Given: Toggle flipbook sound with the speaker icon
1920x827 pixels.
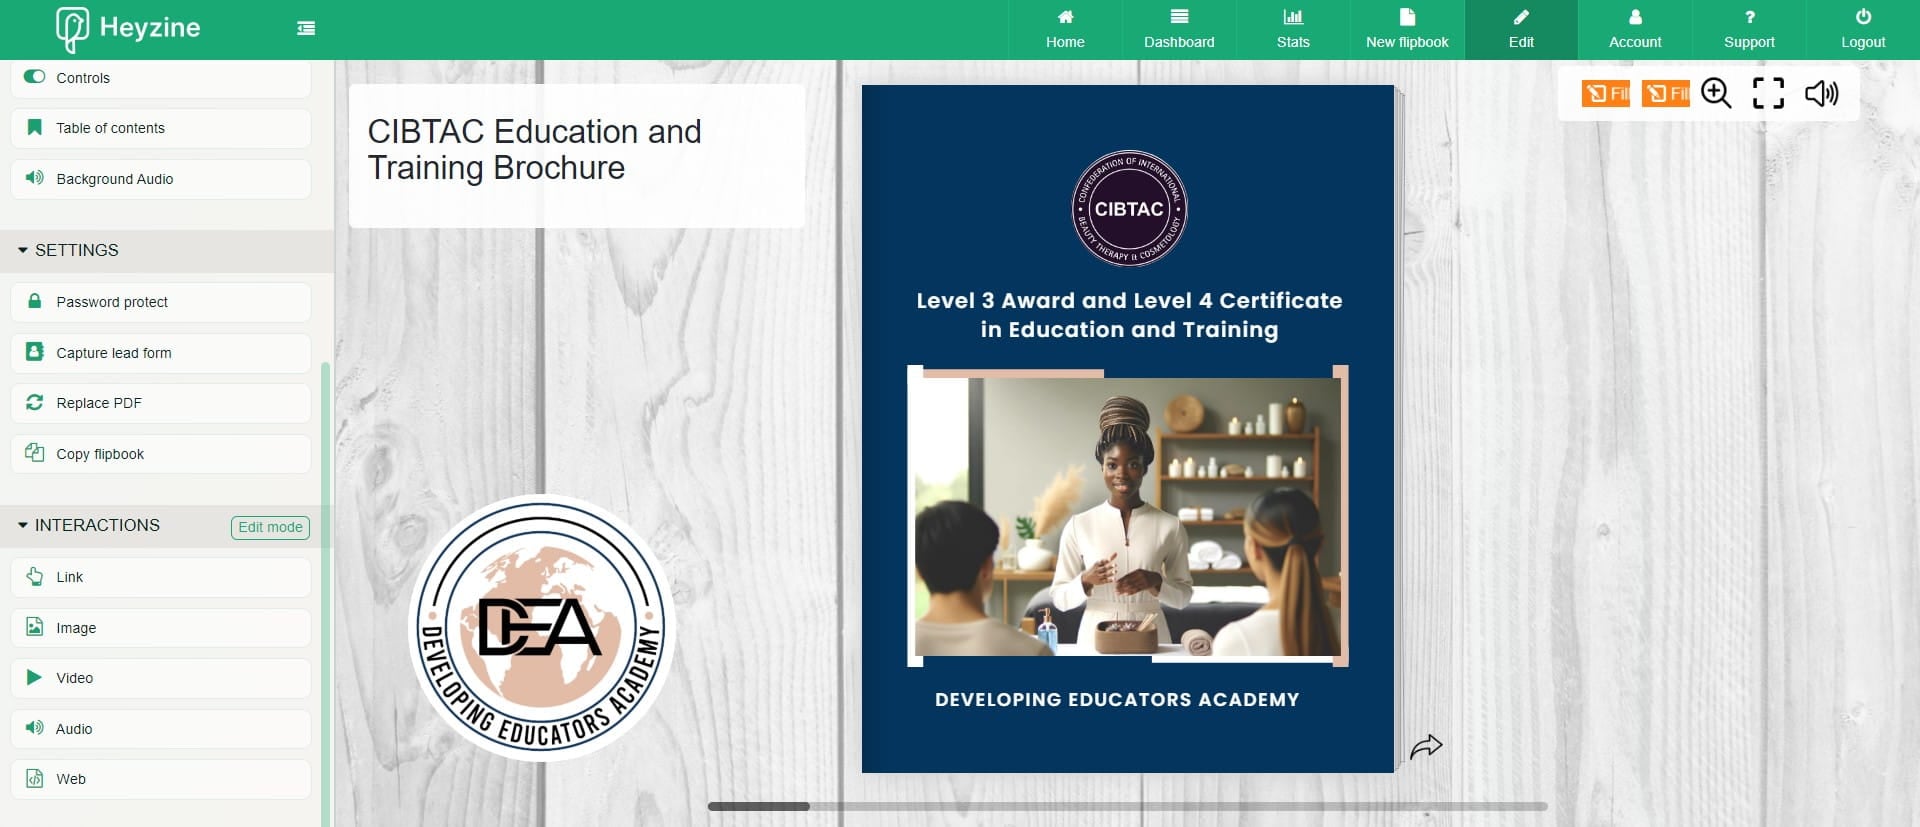Looking at the screenshot, I should [1821, 93].
